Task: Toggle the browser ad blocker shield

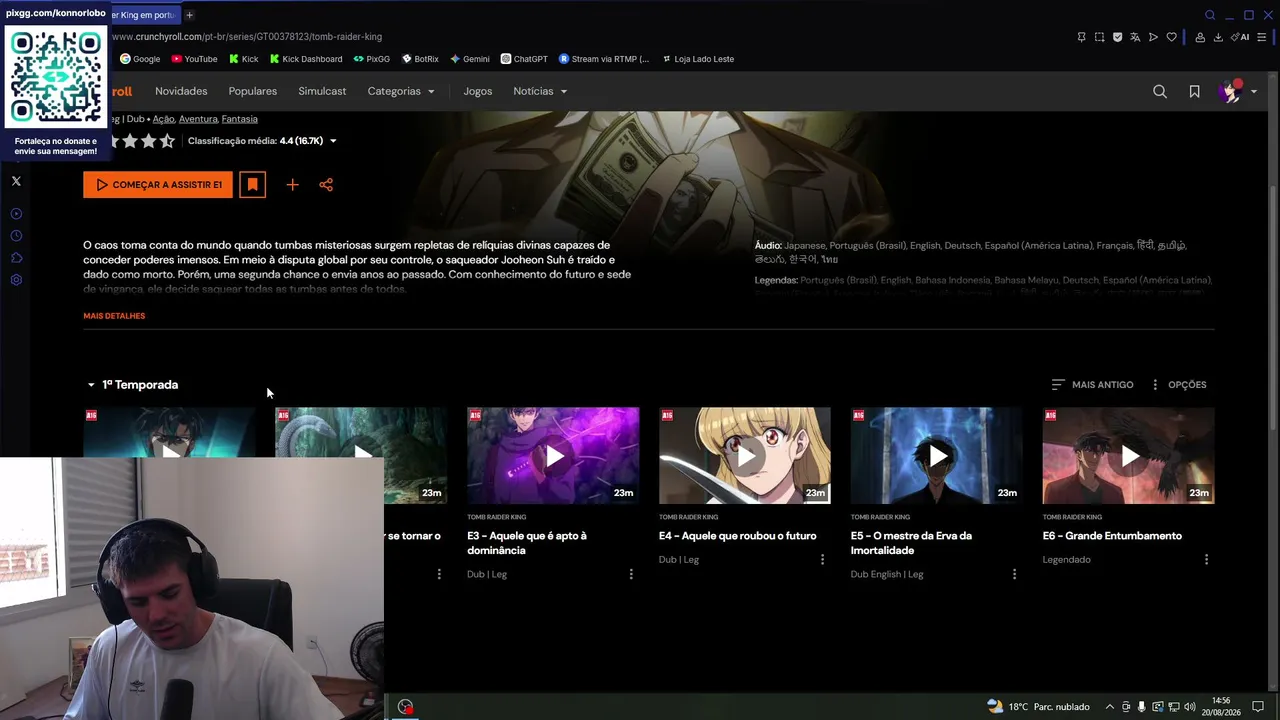Action: [x=1117, y=37]
